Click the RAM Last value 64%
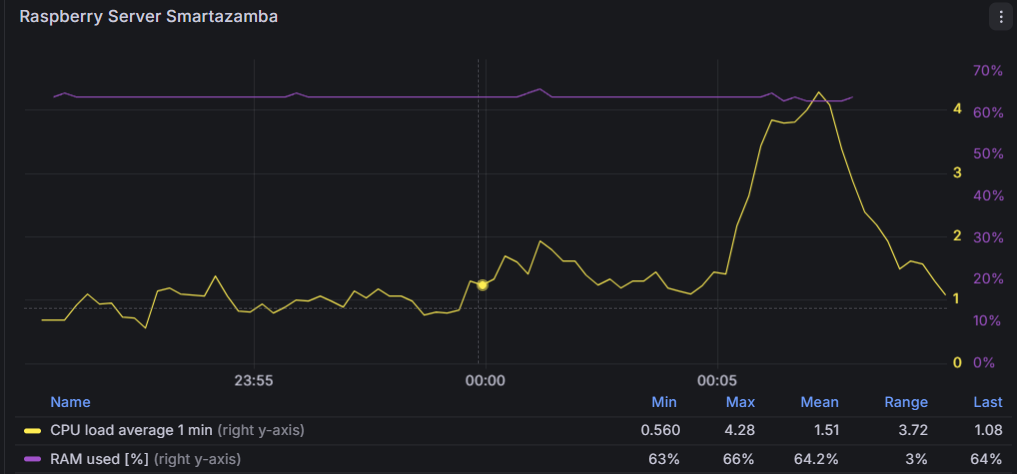The width and height of the screenshot is (1017, 474). click(x=987, y=459)
